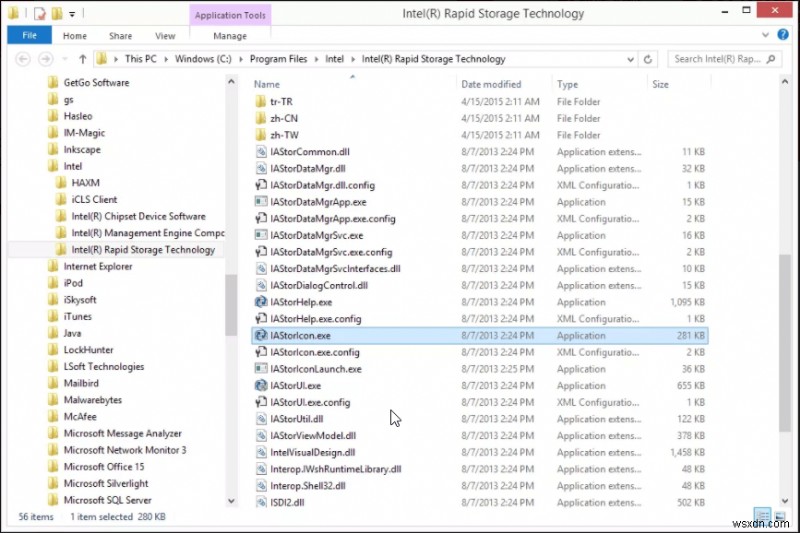Click the navigation pane scrollbar thumb

coord(231,305)
